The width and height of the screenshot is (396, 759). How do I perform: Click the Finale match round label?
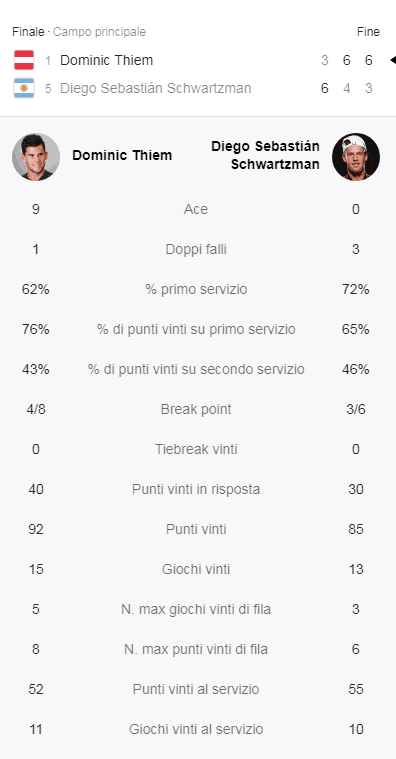click(28, 32)
